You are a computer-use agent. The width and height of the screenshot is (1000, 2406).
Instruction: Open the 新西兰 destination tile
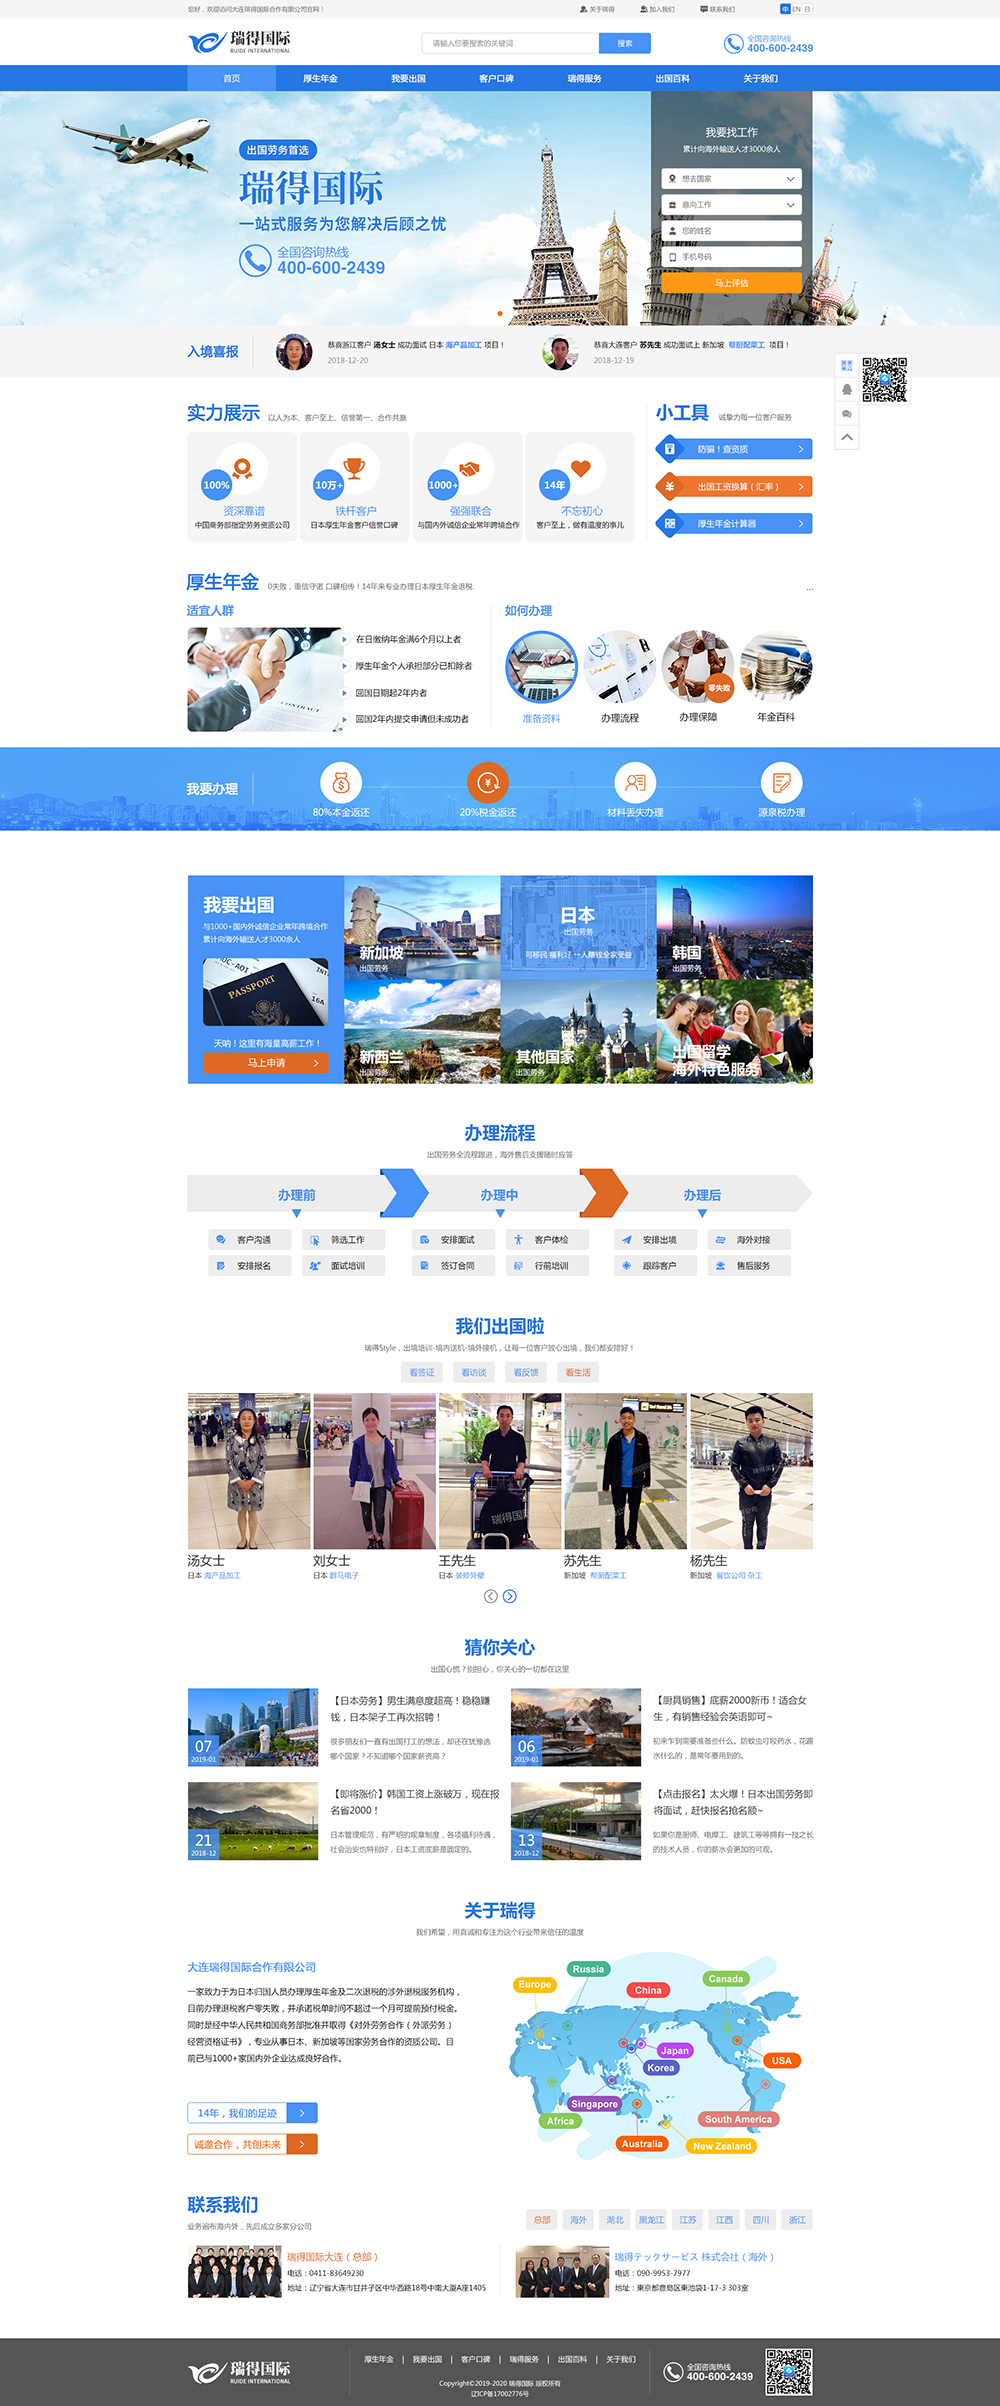422,1031
